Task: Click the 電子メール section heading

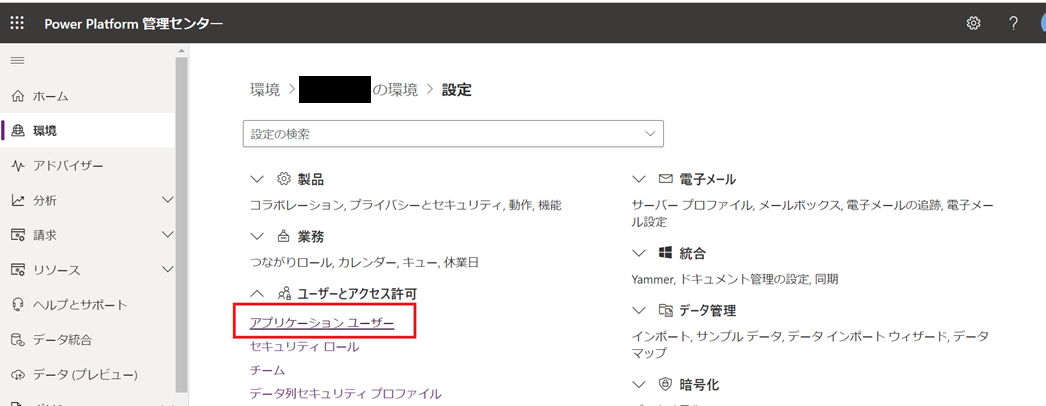Action: pos(707,179)
